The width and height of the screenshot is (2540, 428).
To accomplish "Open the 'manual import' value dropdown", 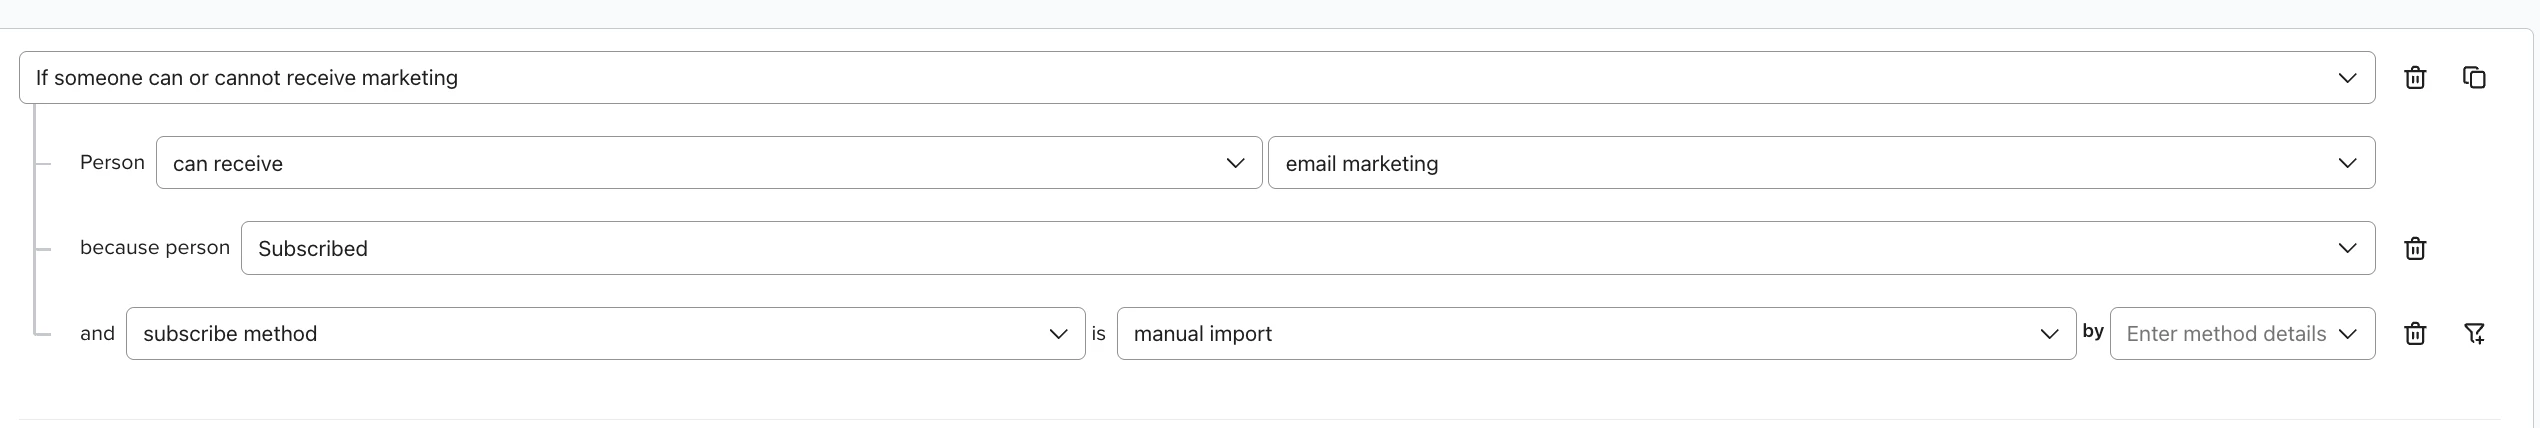I will coord(1596,334).
